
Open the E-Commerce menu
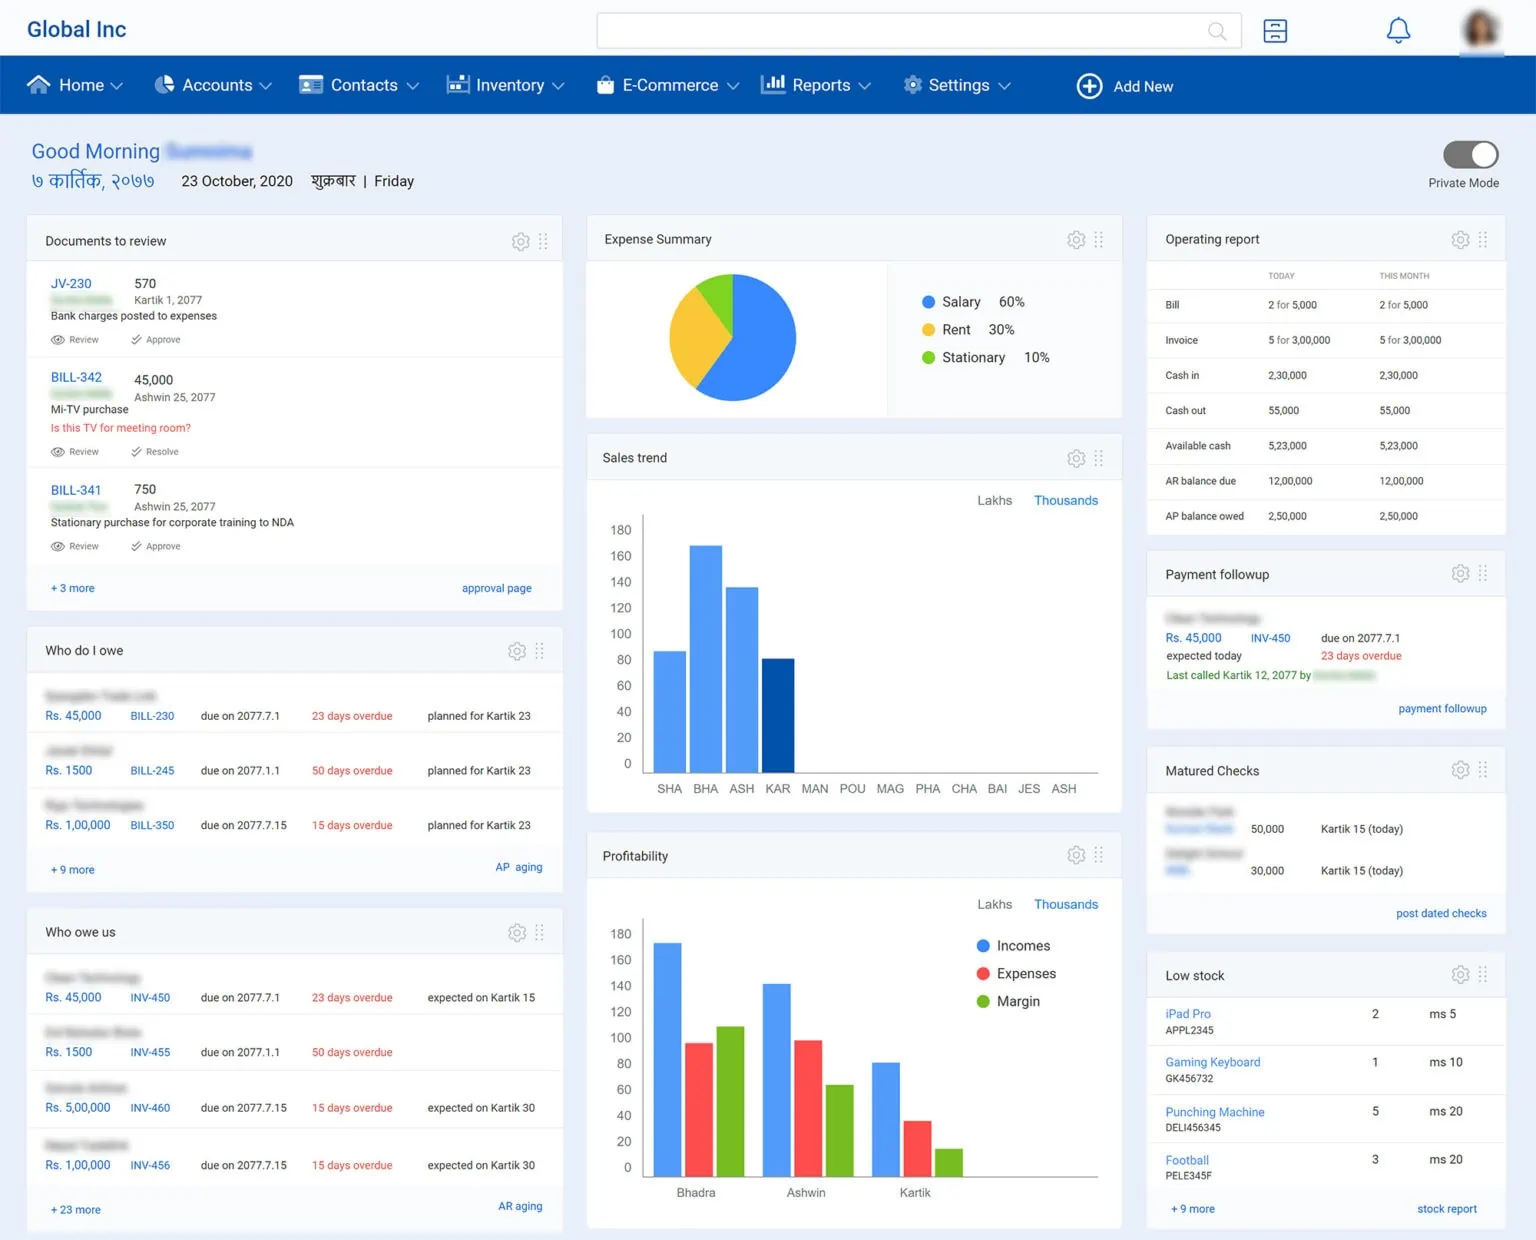pos(668,86)
